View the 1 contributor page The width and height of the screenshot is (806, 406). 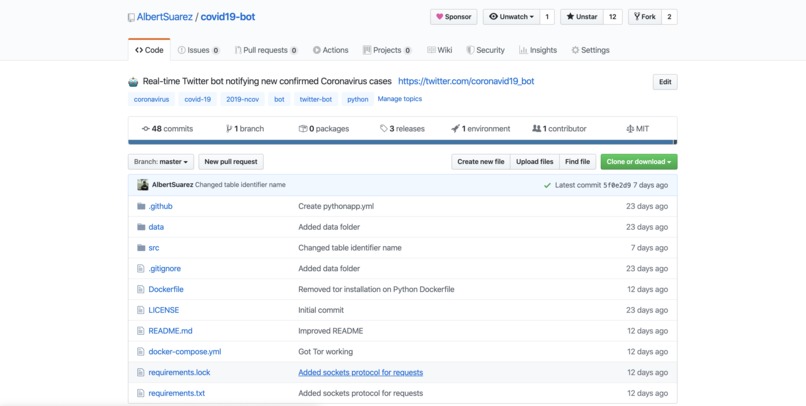pos(559,128)
